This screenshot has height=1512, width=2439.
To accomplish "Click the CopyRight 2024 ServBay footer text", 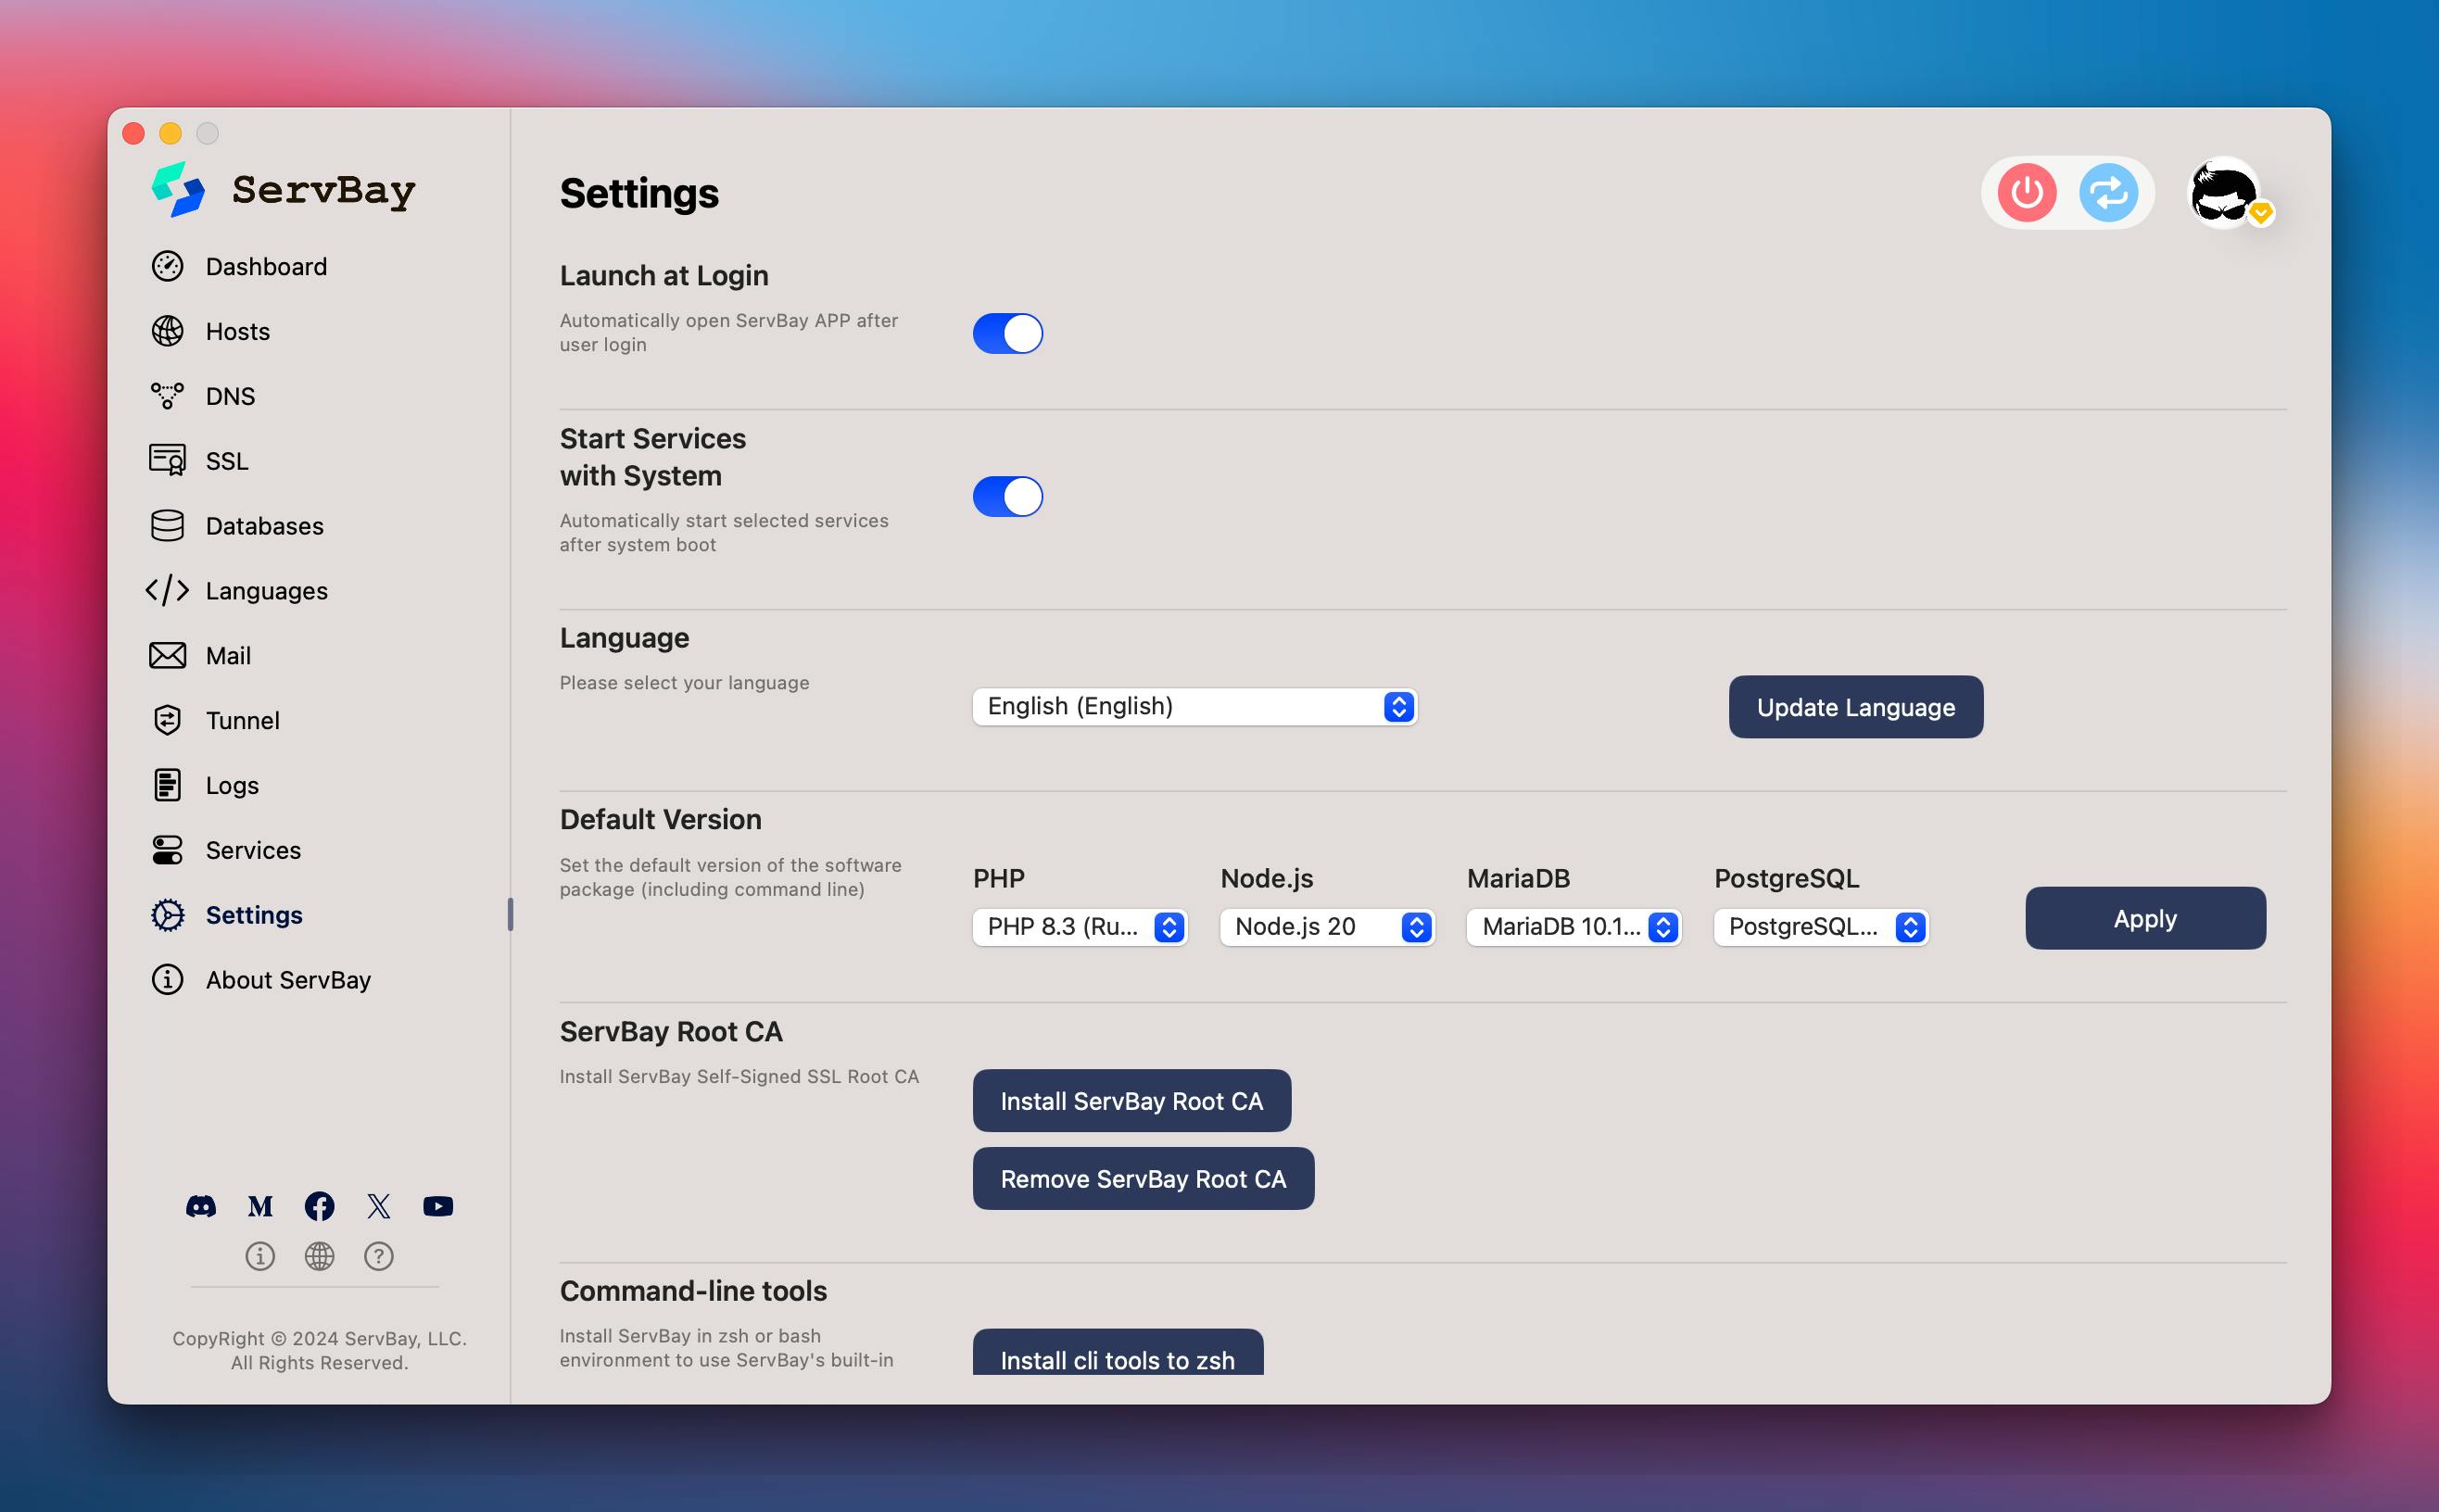I will tap(319, 1350).
